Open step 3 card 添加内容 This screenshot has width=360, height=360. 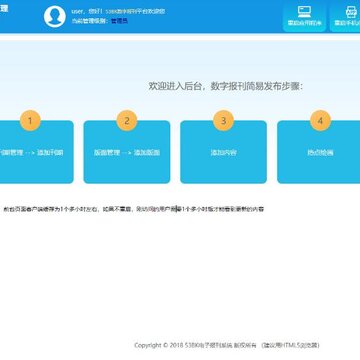pos(223,152)
